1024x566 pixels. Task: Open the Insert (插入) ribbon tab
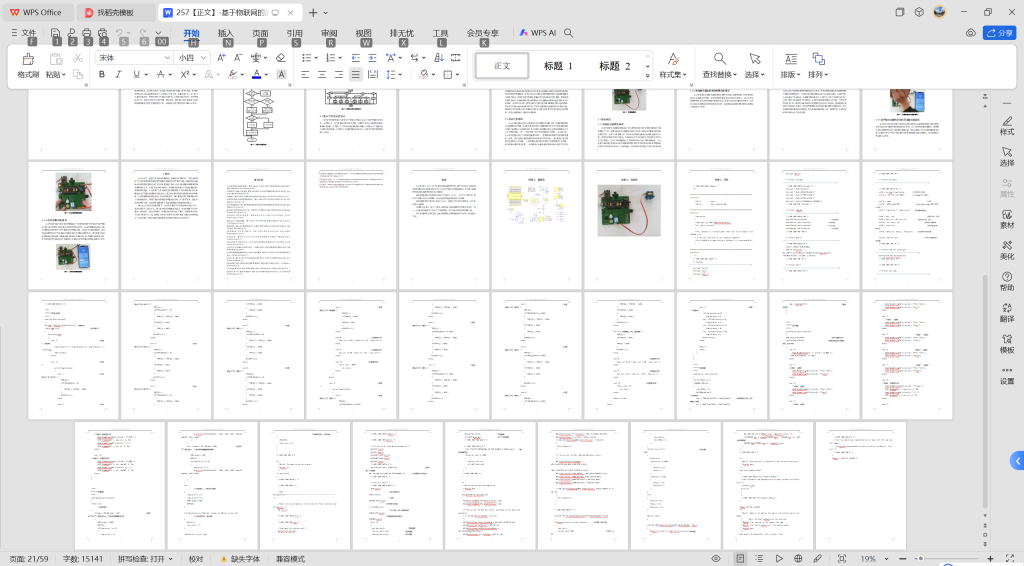(x=226, y=33)
